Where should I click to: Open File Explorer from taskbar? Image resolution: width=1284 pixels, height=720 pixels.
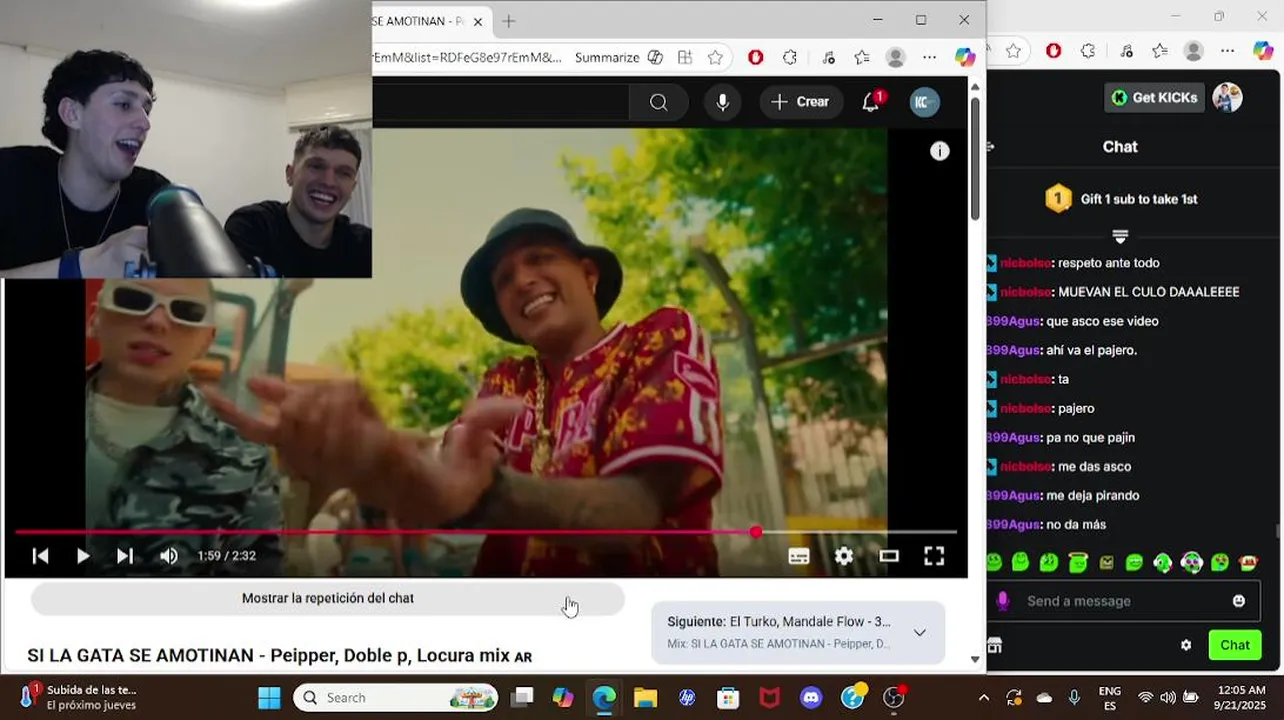click(x=645, y=697)
